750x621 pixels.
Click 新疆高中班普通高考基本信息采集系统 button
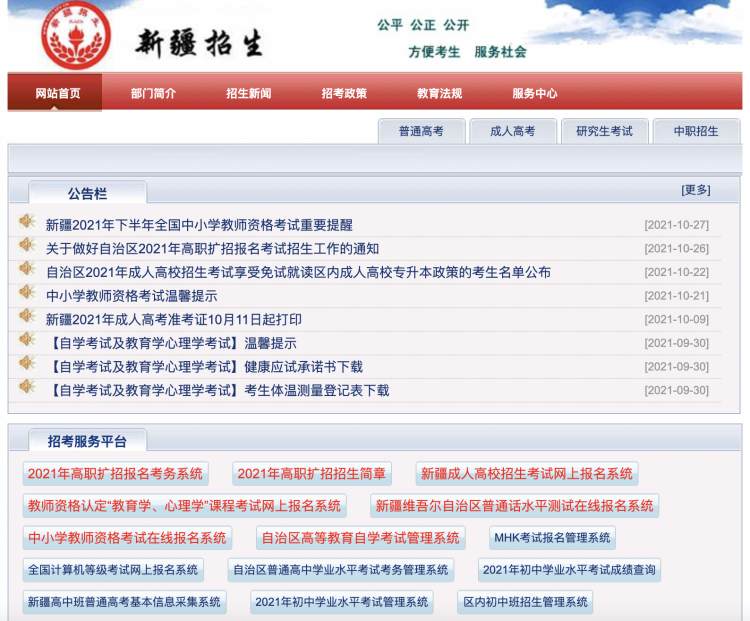click(124, 602)
